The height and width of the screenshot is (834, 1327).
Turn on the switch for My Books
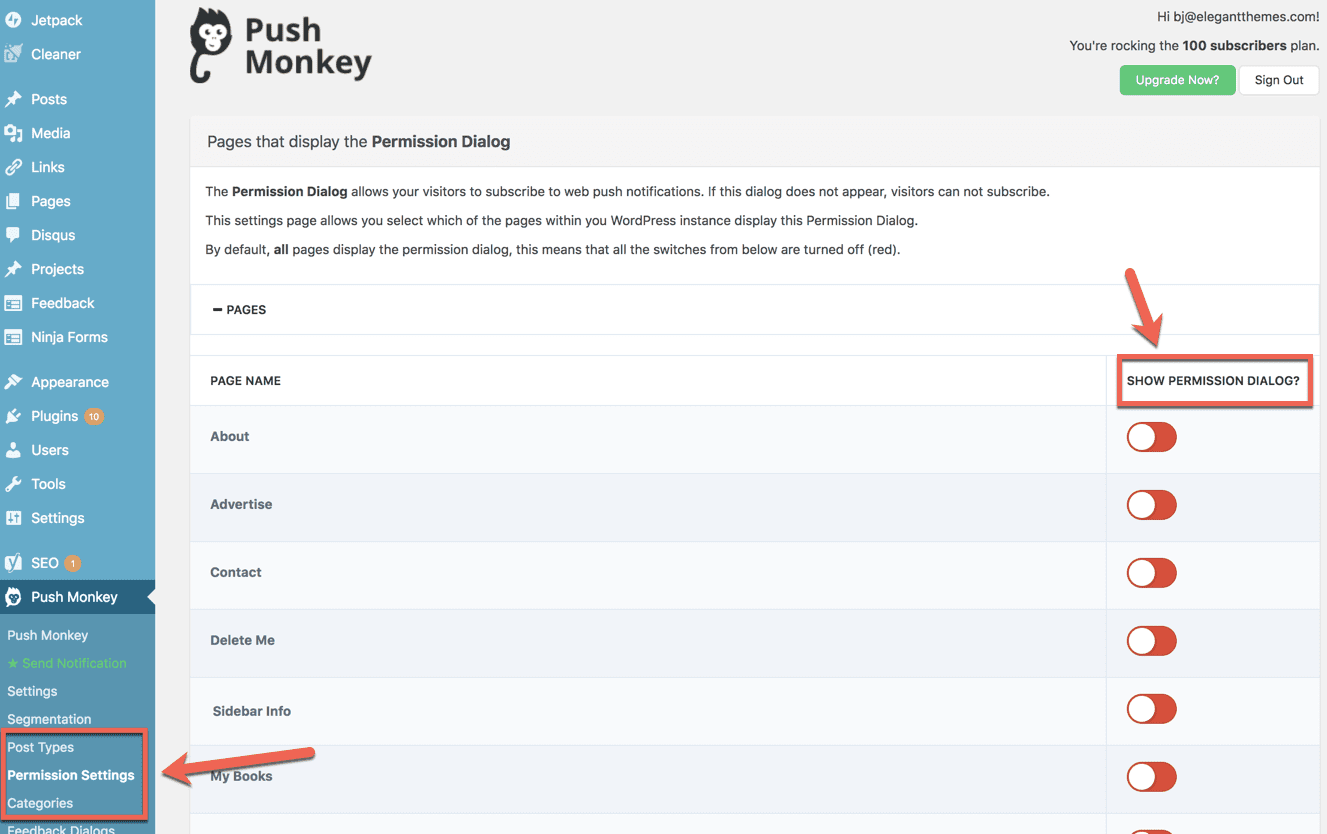(x=1151, y=777)
